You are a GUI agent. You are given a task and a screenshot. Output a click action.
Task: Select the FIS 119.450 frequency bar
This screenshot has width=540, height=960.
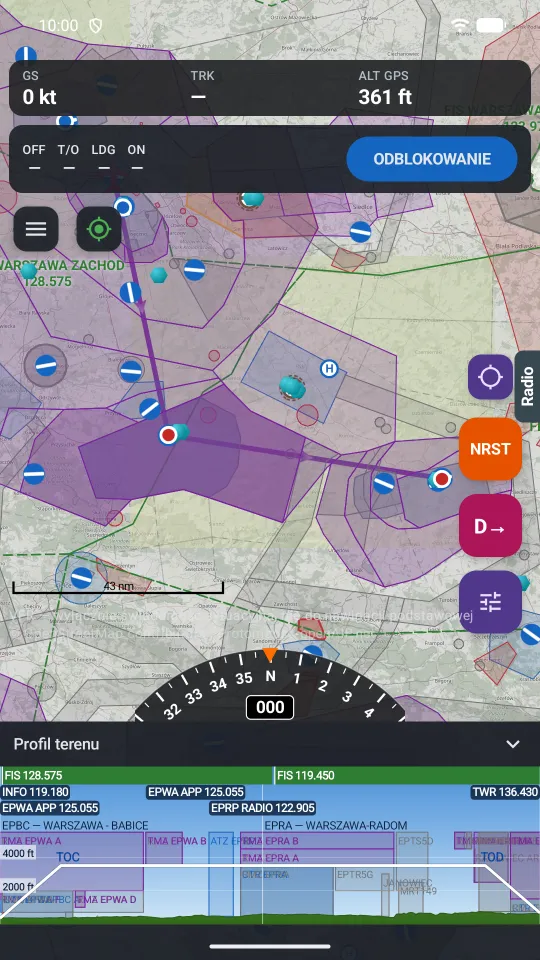tap(407, 775)
